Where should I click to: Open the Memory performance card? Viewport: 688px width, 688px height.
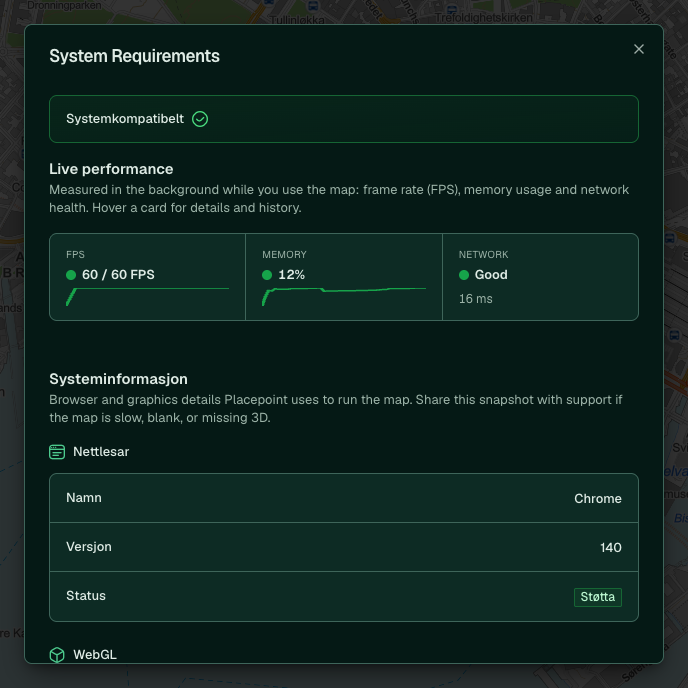[344, 277]
